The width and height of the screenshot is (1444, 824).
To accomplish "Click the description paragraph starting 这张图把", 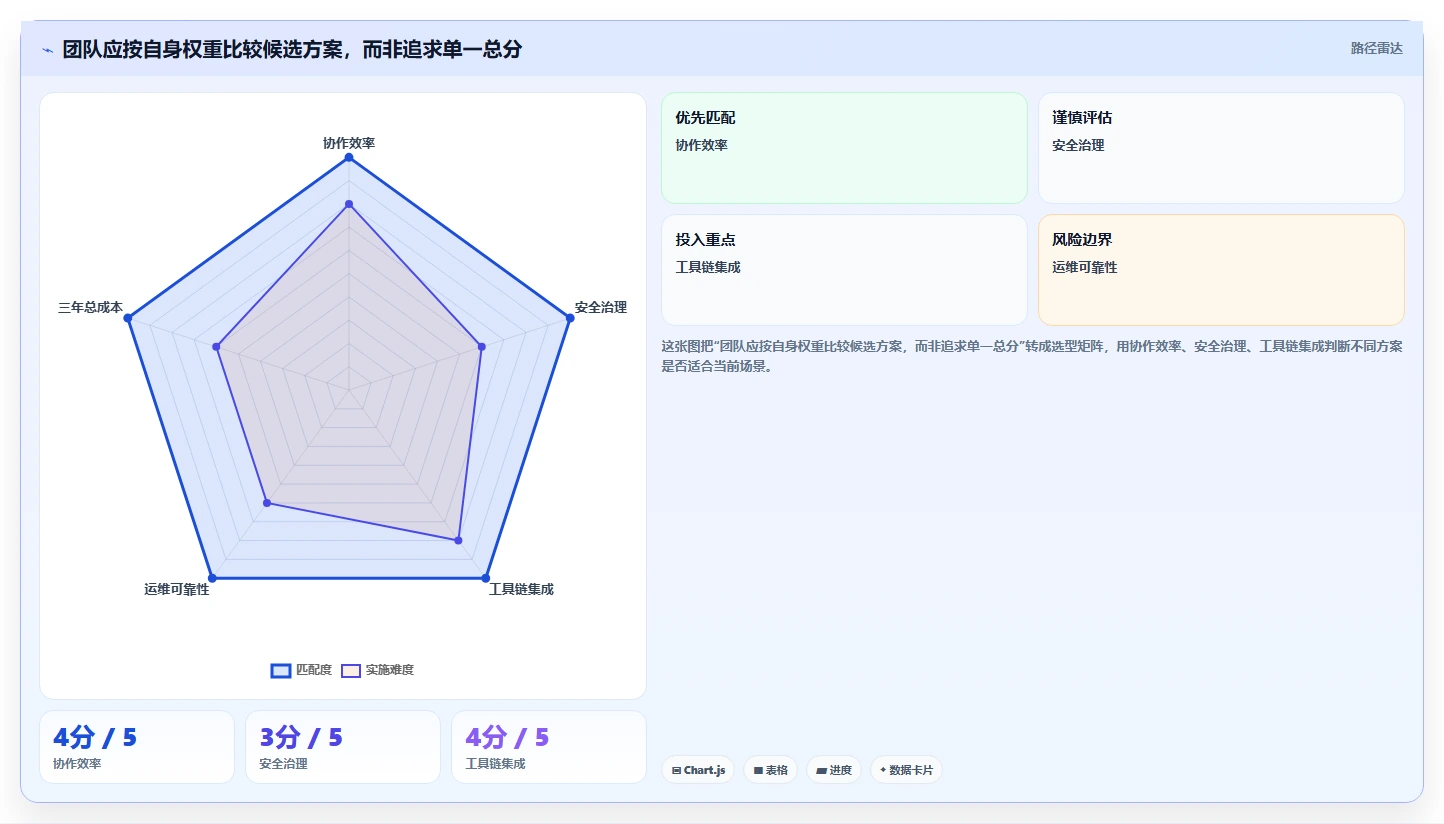I will coord(1032,356).
